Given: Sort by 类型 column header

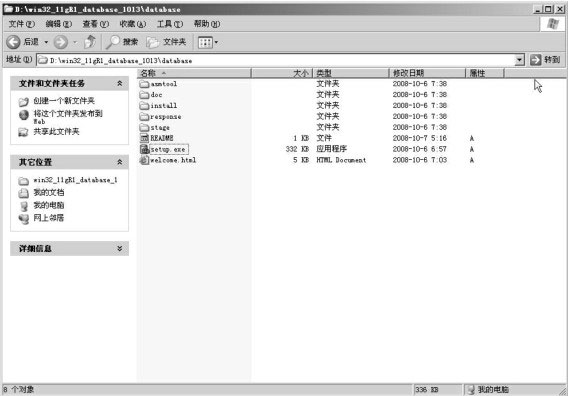Looking at the screenshot, I should point(351,73).
